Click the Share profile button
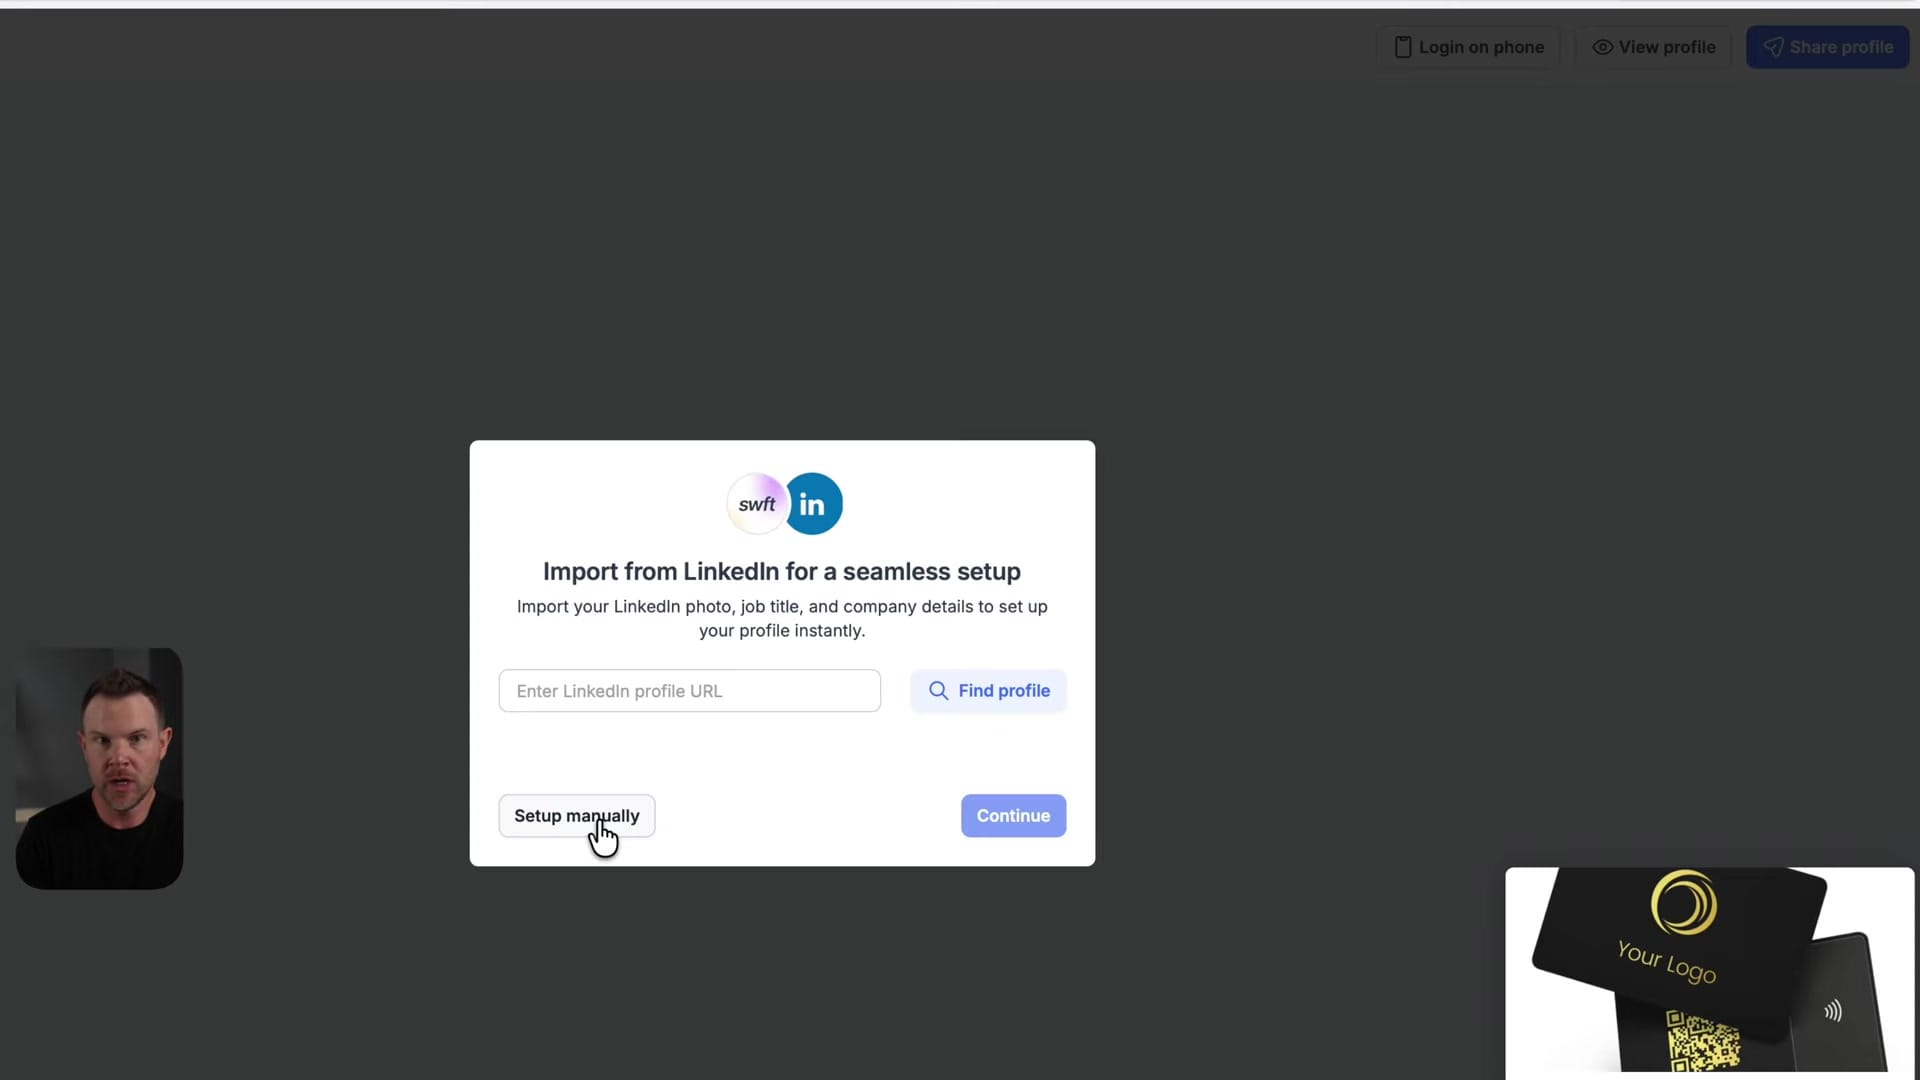1920x1080 pixels. [1828, 47]
